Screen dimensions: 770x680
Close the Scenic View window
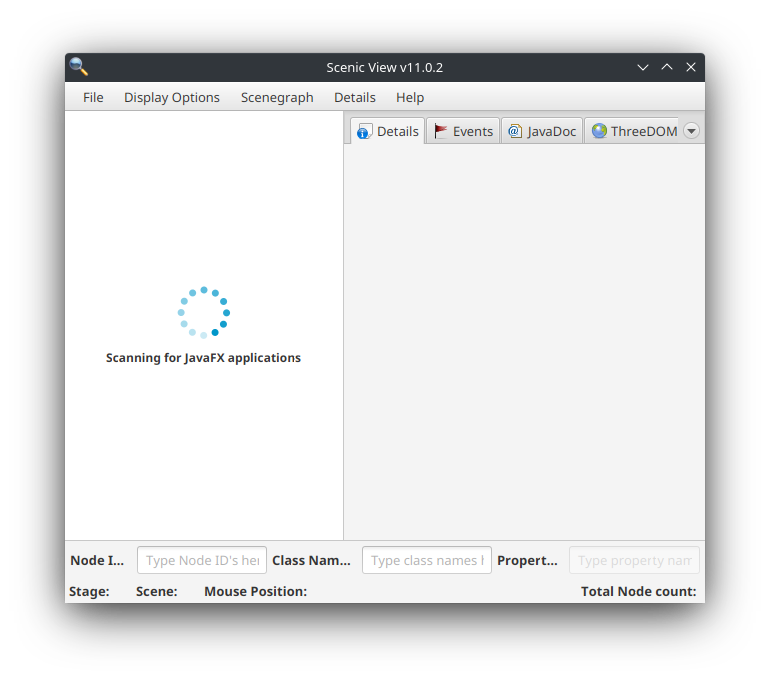pos(691,67)
